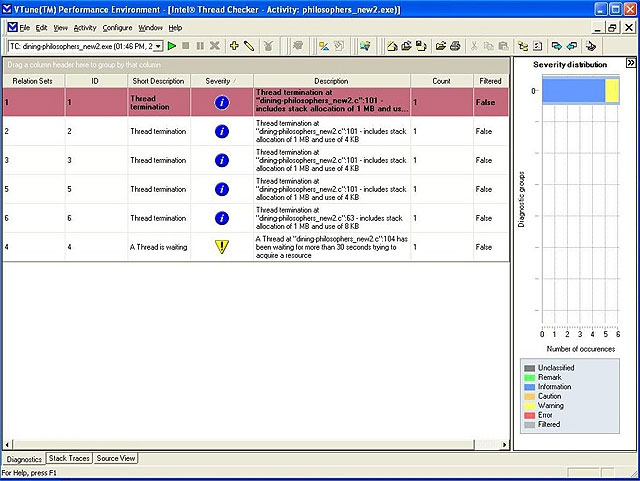Sort by ID column header
This screenshot has height=481, width=640.
[x=95, y=81]
